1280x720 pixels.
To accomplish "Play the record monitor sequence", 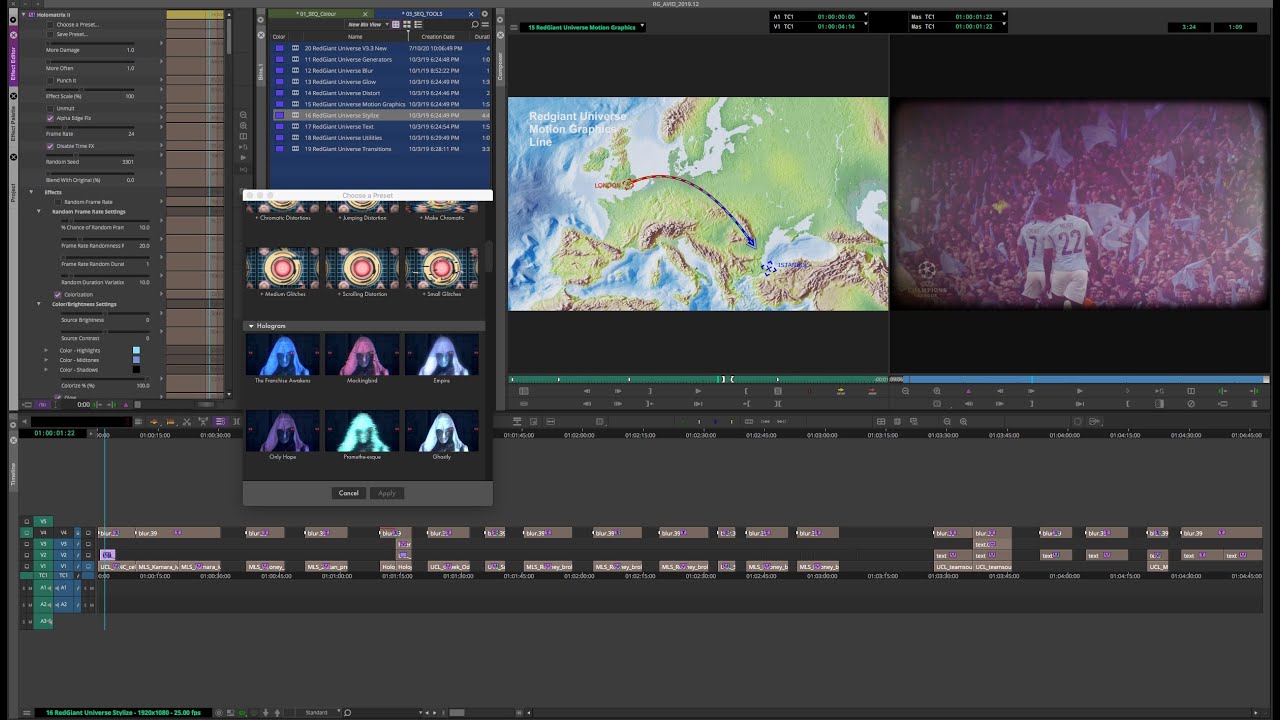I will pos(1079,391).
